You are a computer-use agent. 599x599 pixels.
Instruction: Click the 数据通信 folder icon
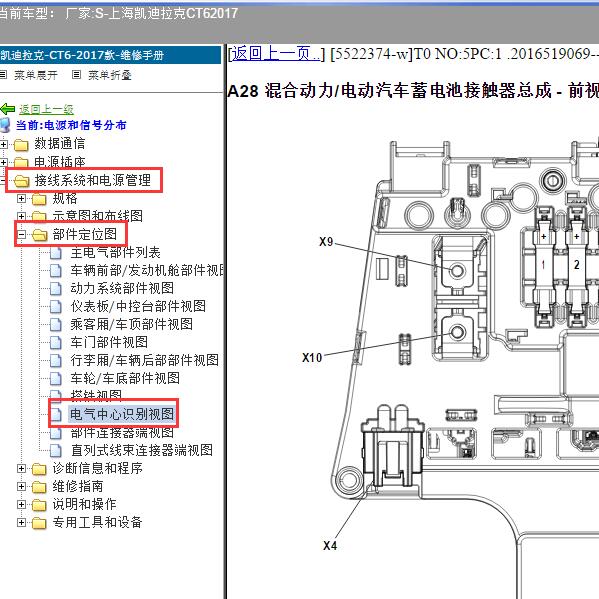[21, 145]
